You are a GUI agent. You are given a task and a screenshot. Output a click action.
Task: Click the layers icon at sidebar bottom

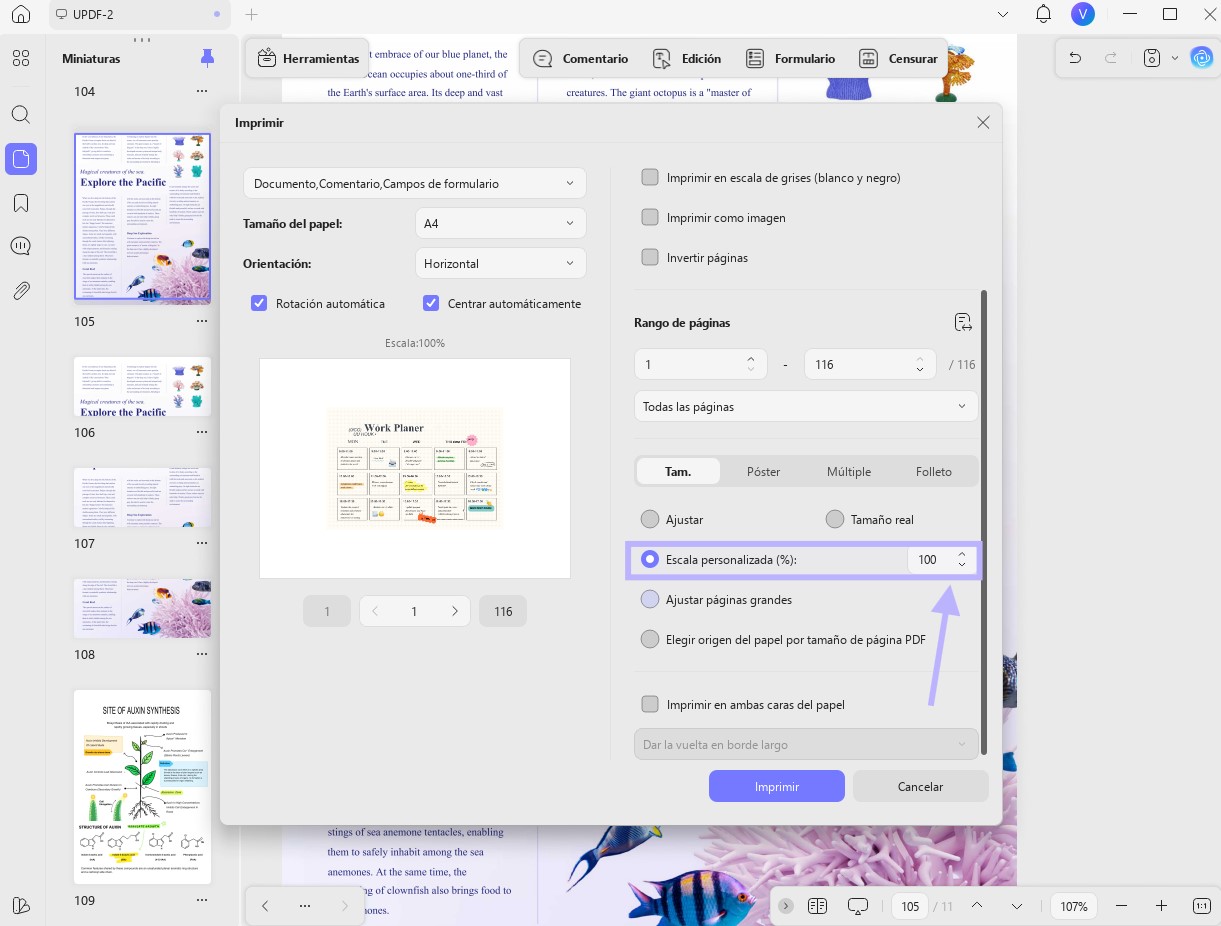[21, 905]
